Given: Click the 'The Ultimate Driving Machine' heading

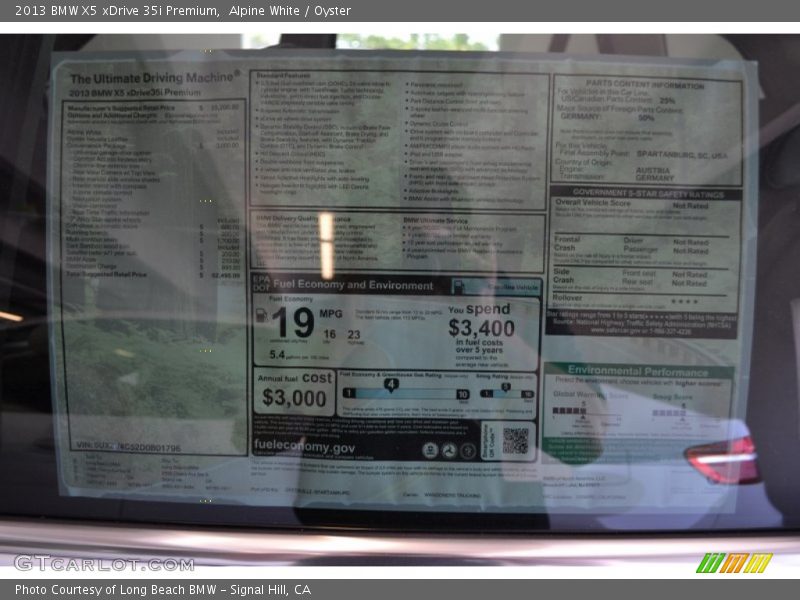Looking at the screenshot, I should click(155, 78).
